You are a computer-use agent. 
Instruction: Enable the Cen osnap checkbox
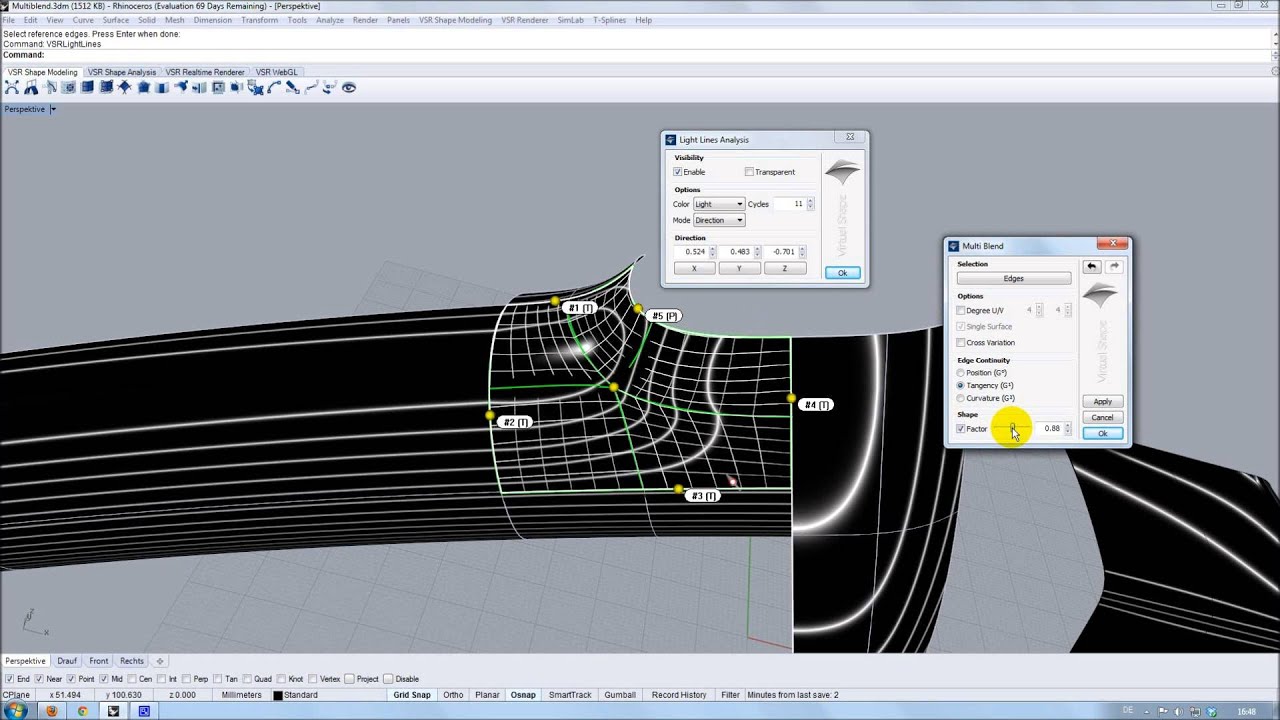132,679
